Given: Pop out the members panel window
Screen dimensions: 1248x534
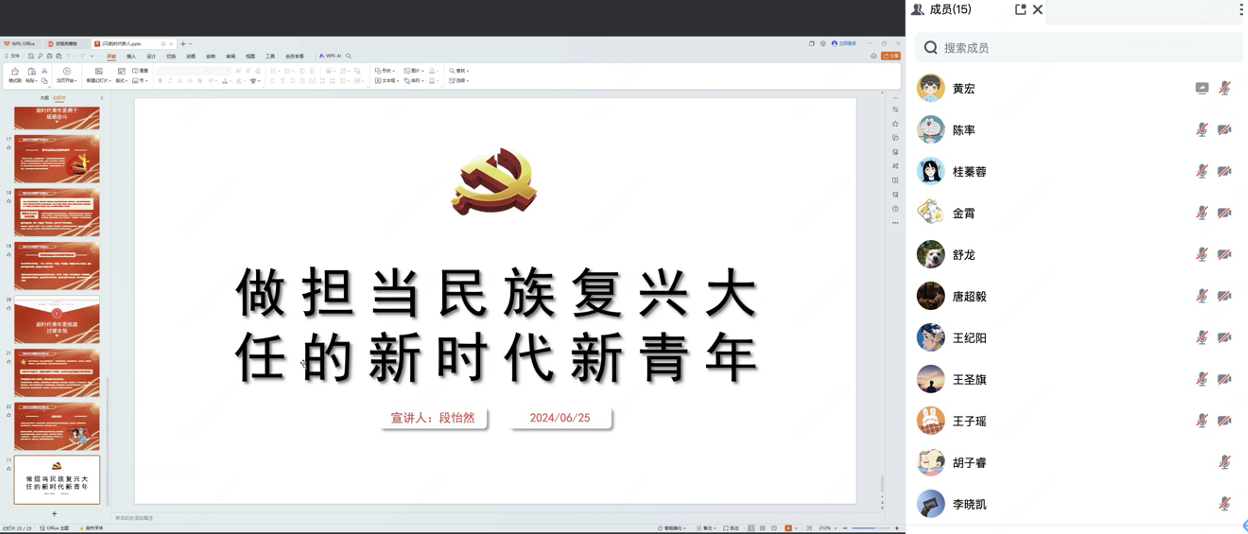Looking at the screenshot, I should pos(1020,10).
